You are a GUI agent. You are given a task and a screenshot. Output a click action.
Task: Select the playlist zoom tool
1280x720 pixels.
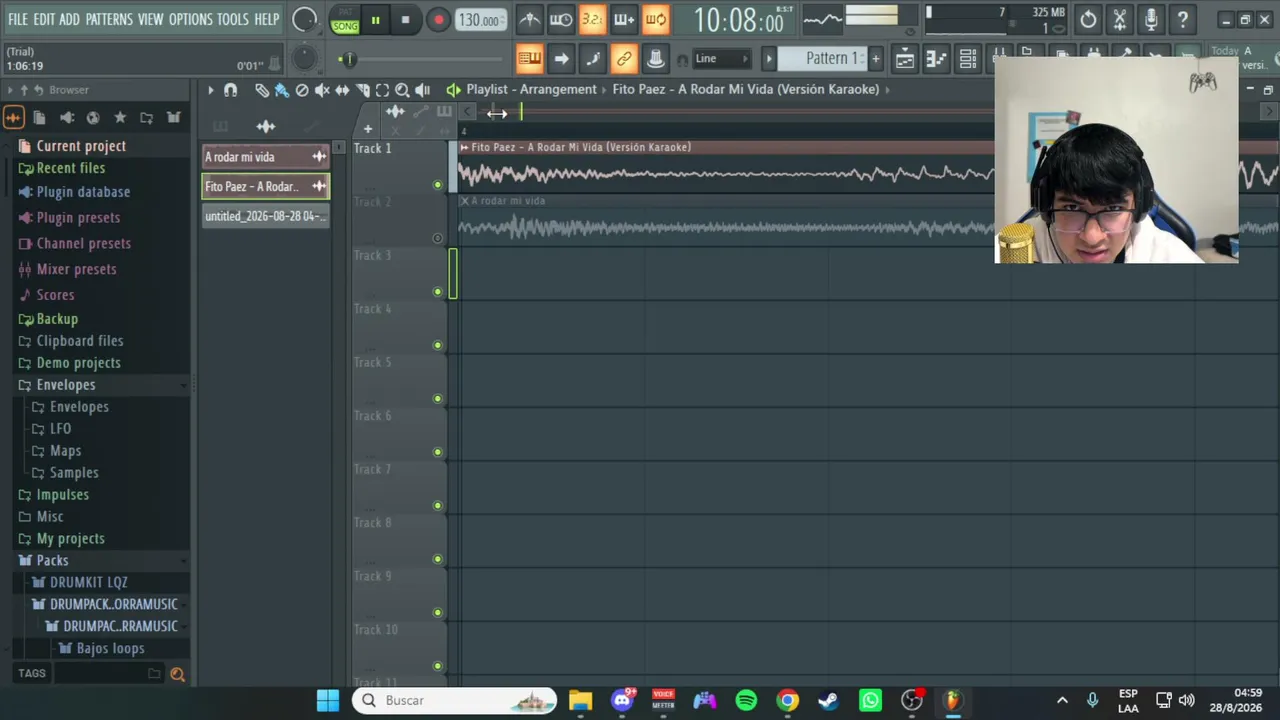pos(402,90)
